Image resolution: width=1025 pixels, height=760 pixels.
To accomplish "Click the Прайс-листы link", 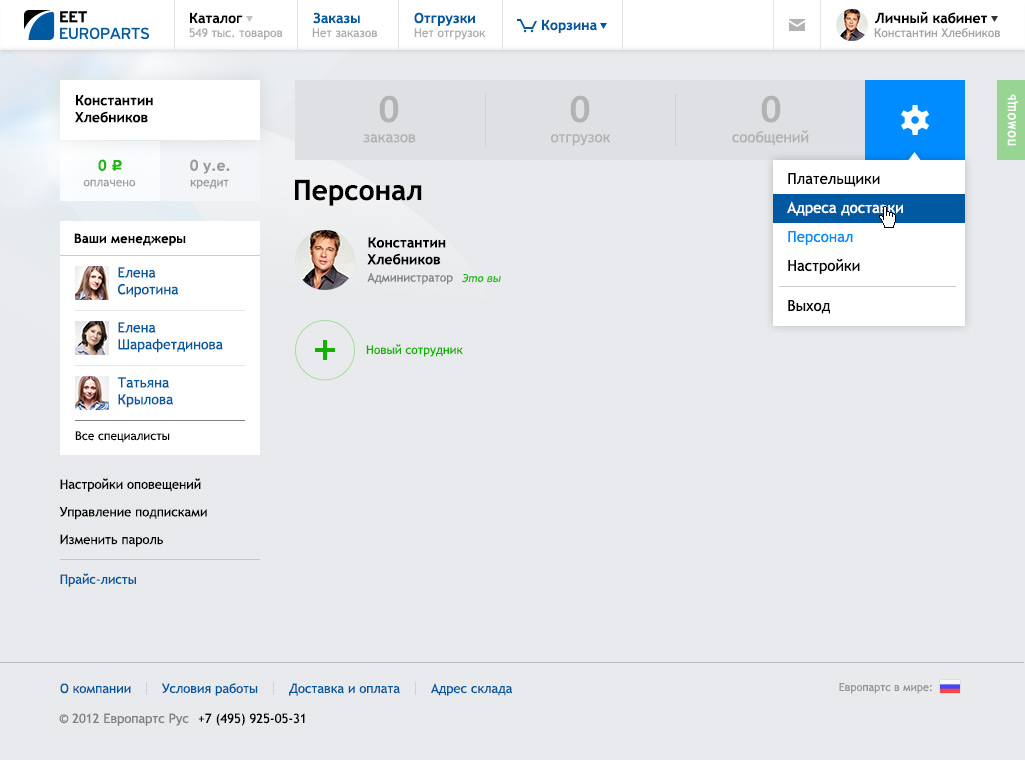I will [98, 579].
